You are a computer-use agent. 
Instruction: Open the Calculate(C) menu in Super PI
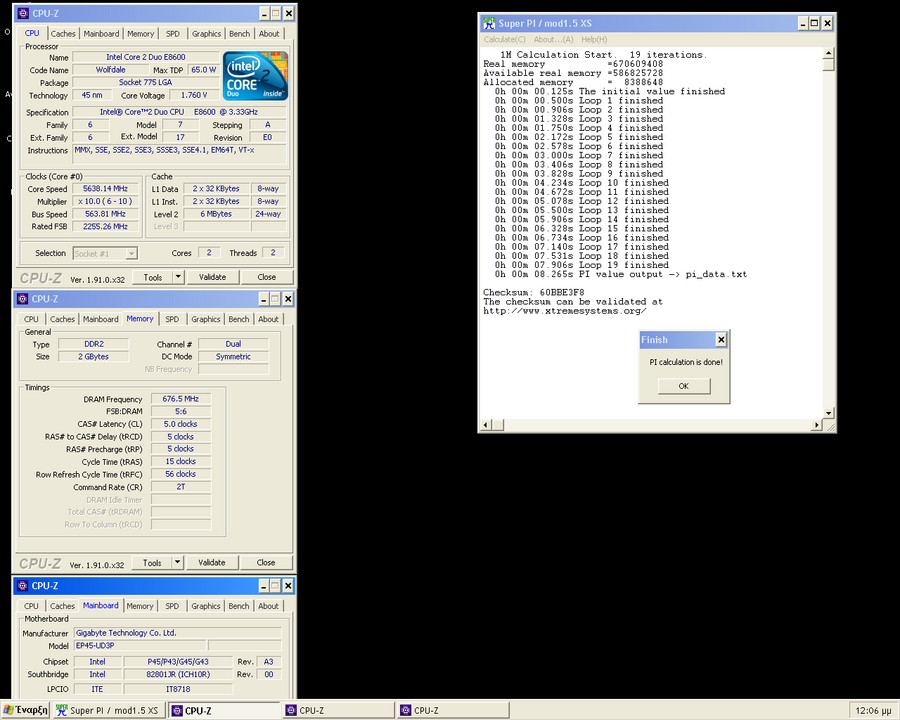[505, 40]
